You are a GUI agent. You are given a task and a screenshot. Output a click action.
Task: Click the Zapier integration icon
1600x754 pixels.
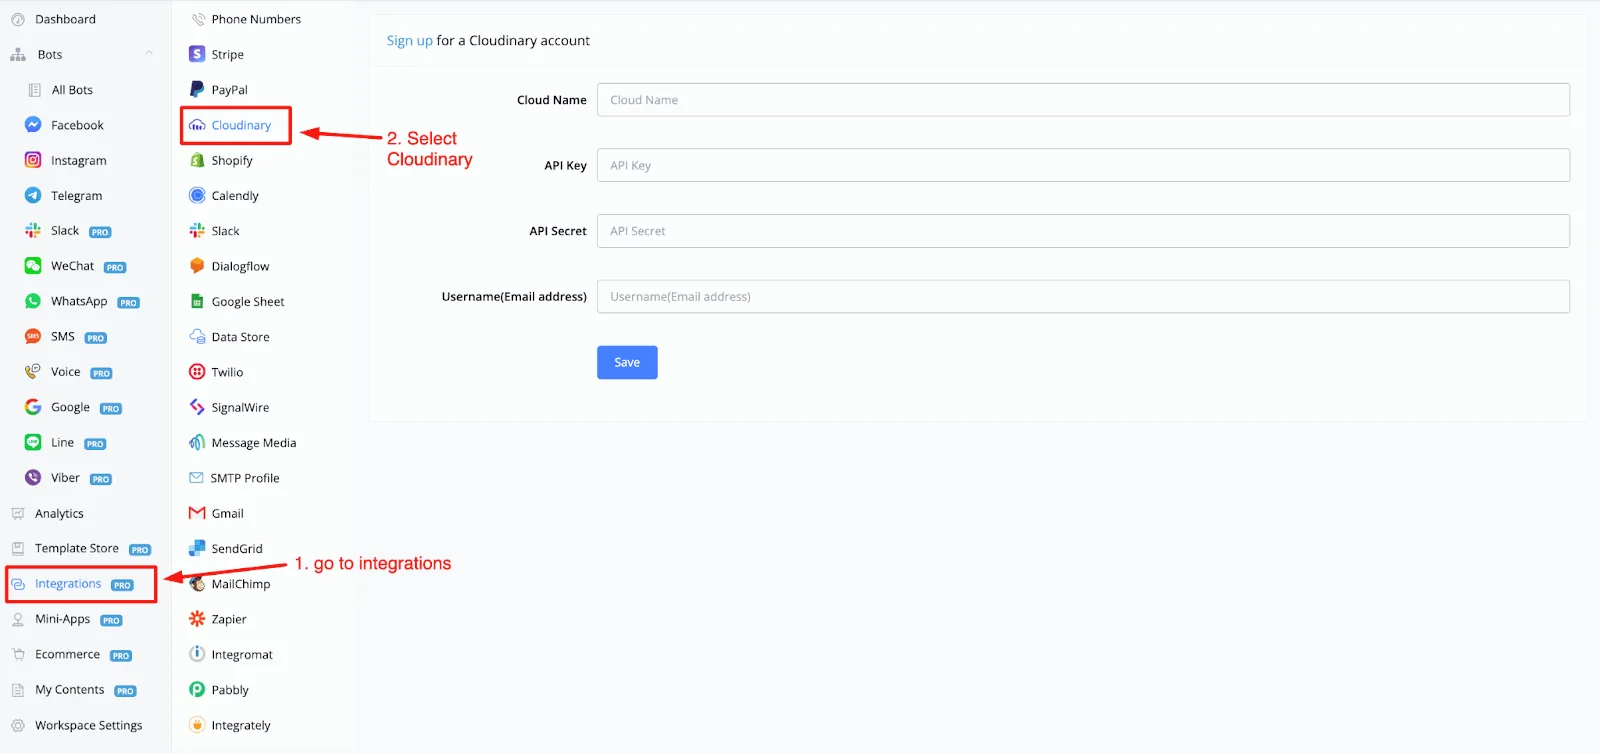click(x=197, y=619)
